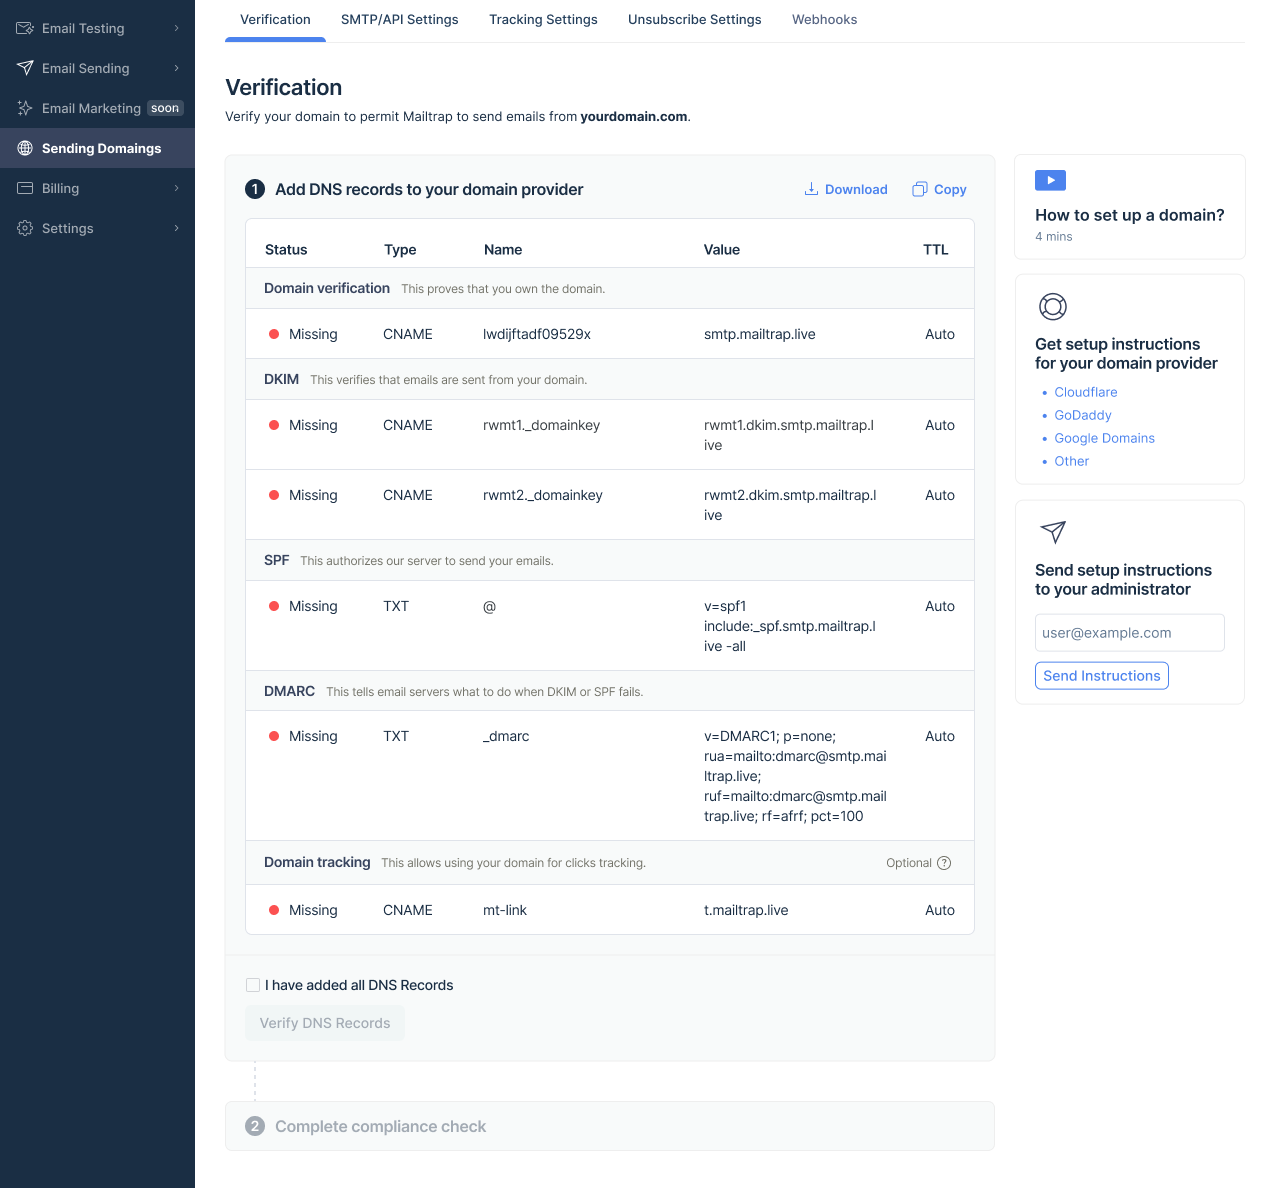
Task: Open How to set up a domain card
Action: tap(1130, 207)
